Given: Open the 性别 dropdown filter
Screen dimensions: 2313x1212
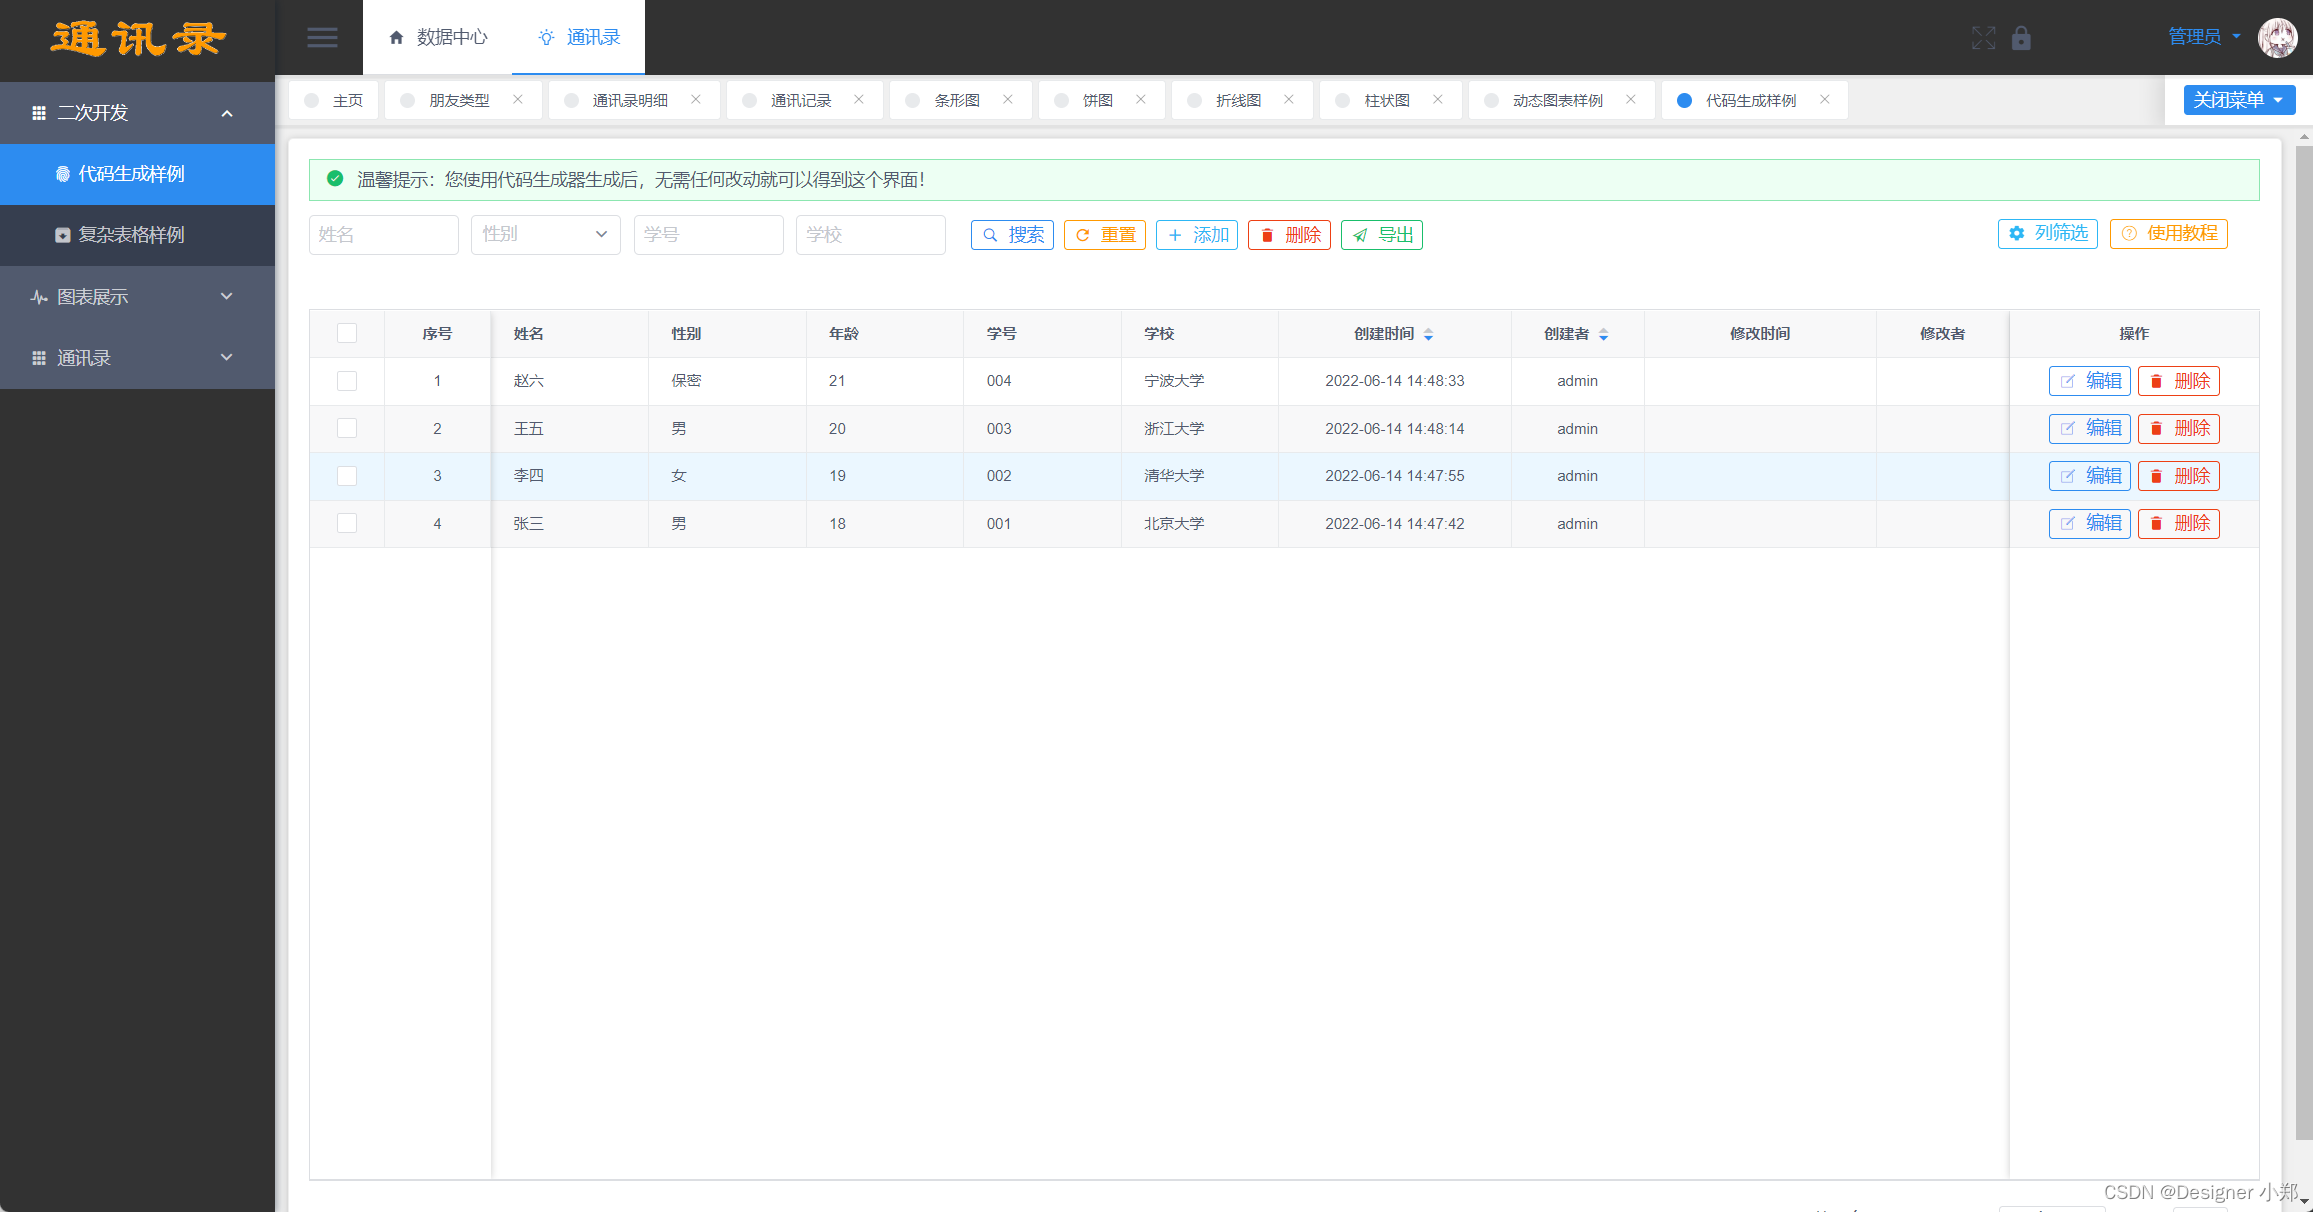Looking at the screenshot, I should pos(545,234).
